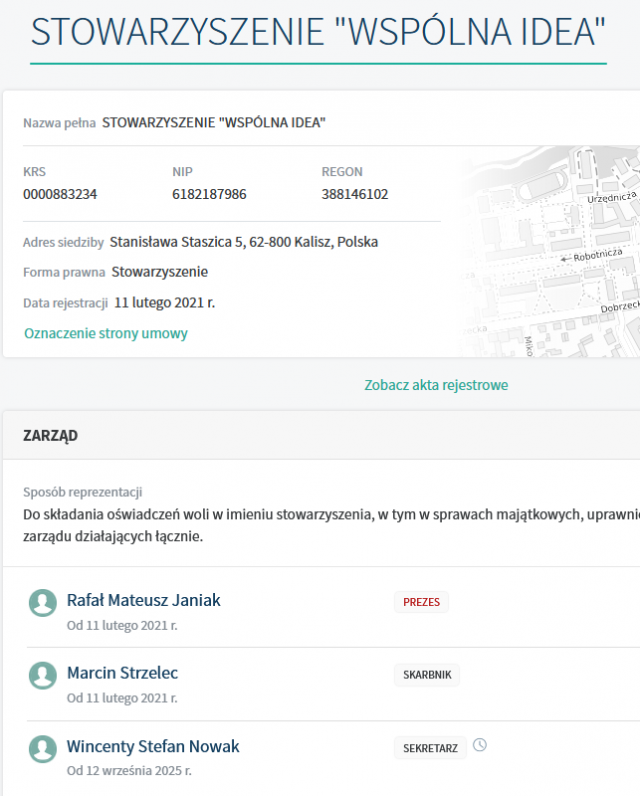This screenshot has height=796, width=640.
Task: Click the page title STOWARZYSZENIE "WSPÓLNA IDEA"
Action: click(318, 31)
